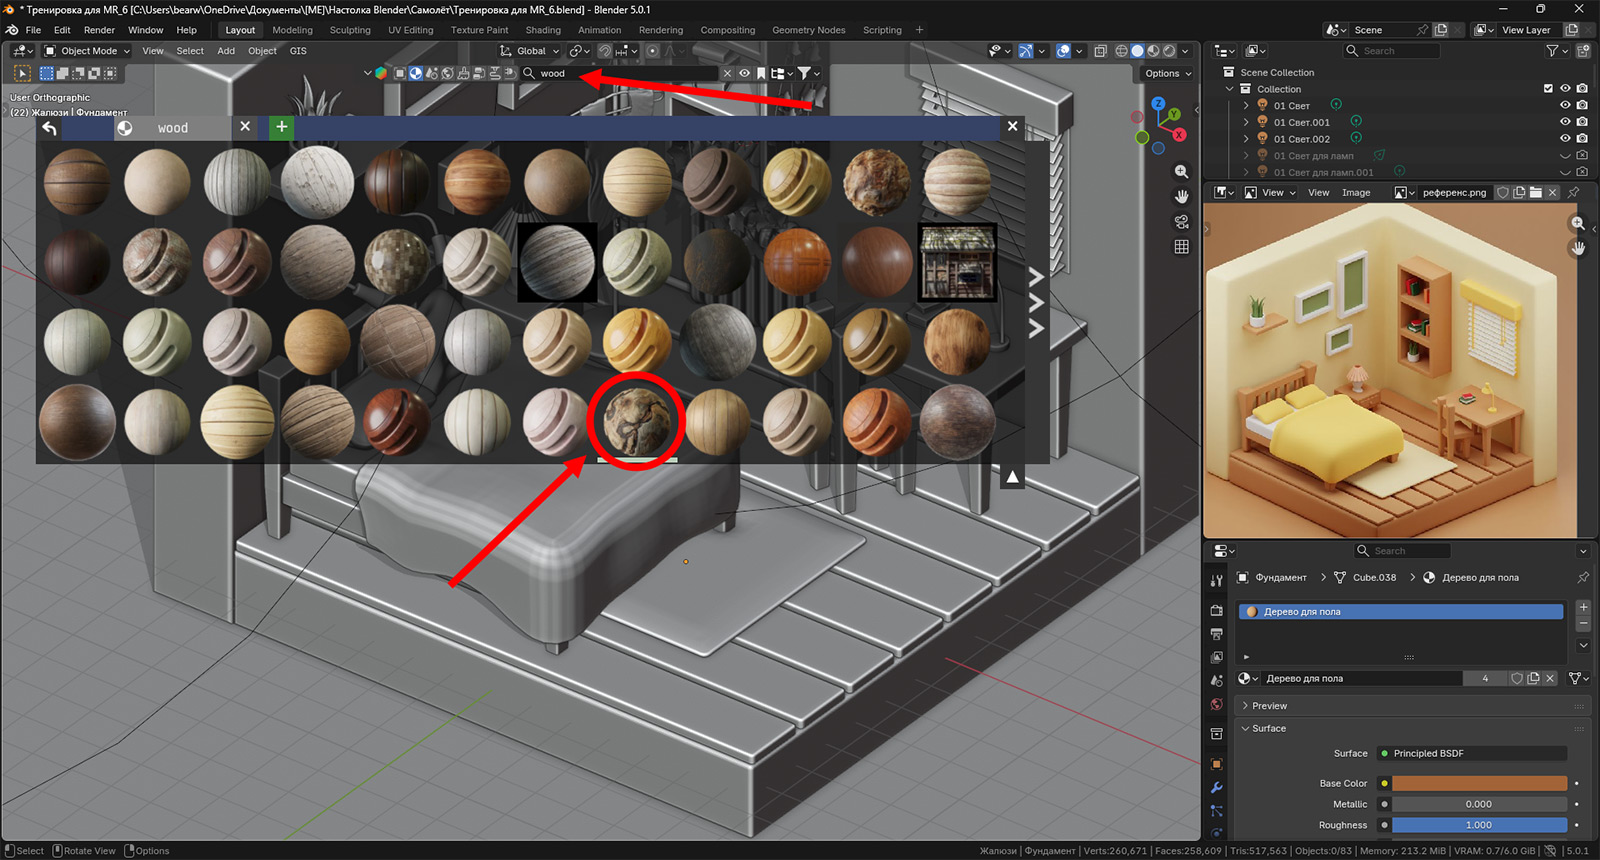The height and width of the screenshot is (860, 1600).
Task: Open the Render menu
Action: (x=99, y=30)
